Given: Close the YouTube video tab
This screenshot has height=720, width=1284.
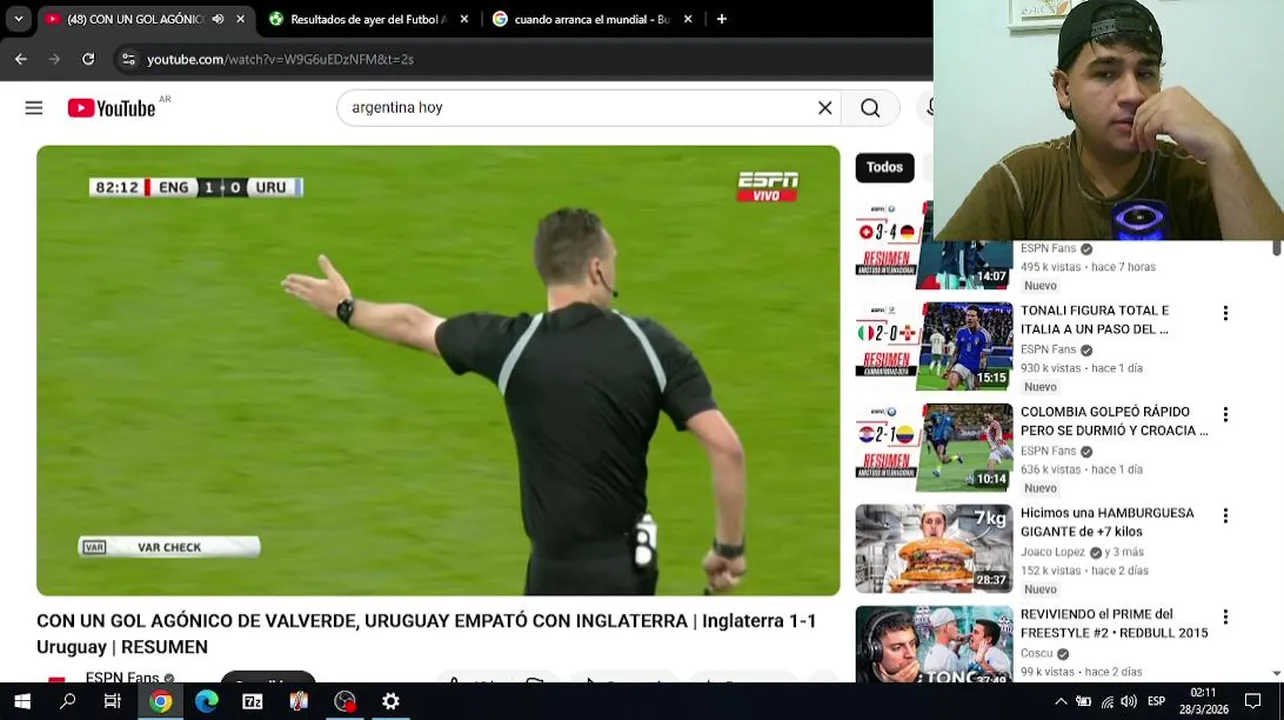Looking at the screenshot, I should point(240,19).
